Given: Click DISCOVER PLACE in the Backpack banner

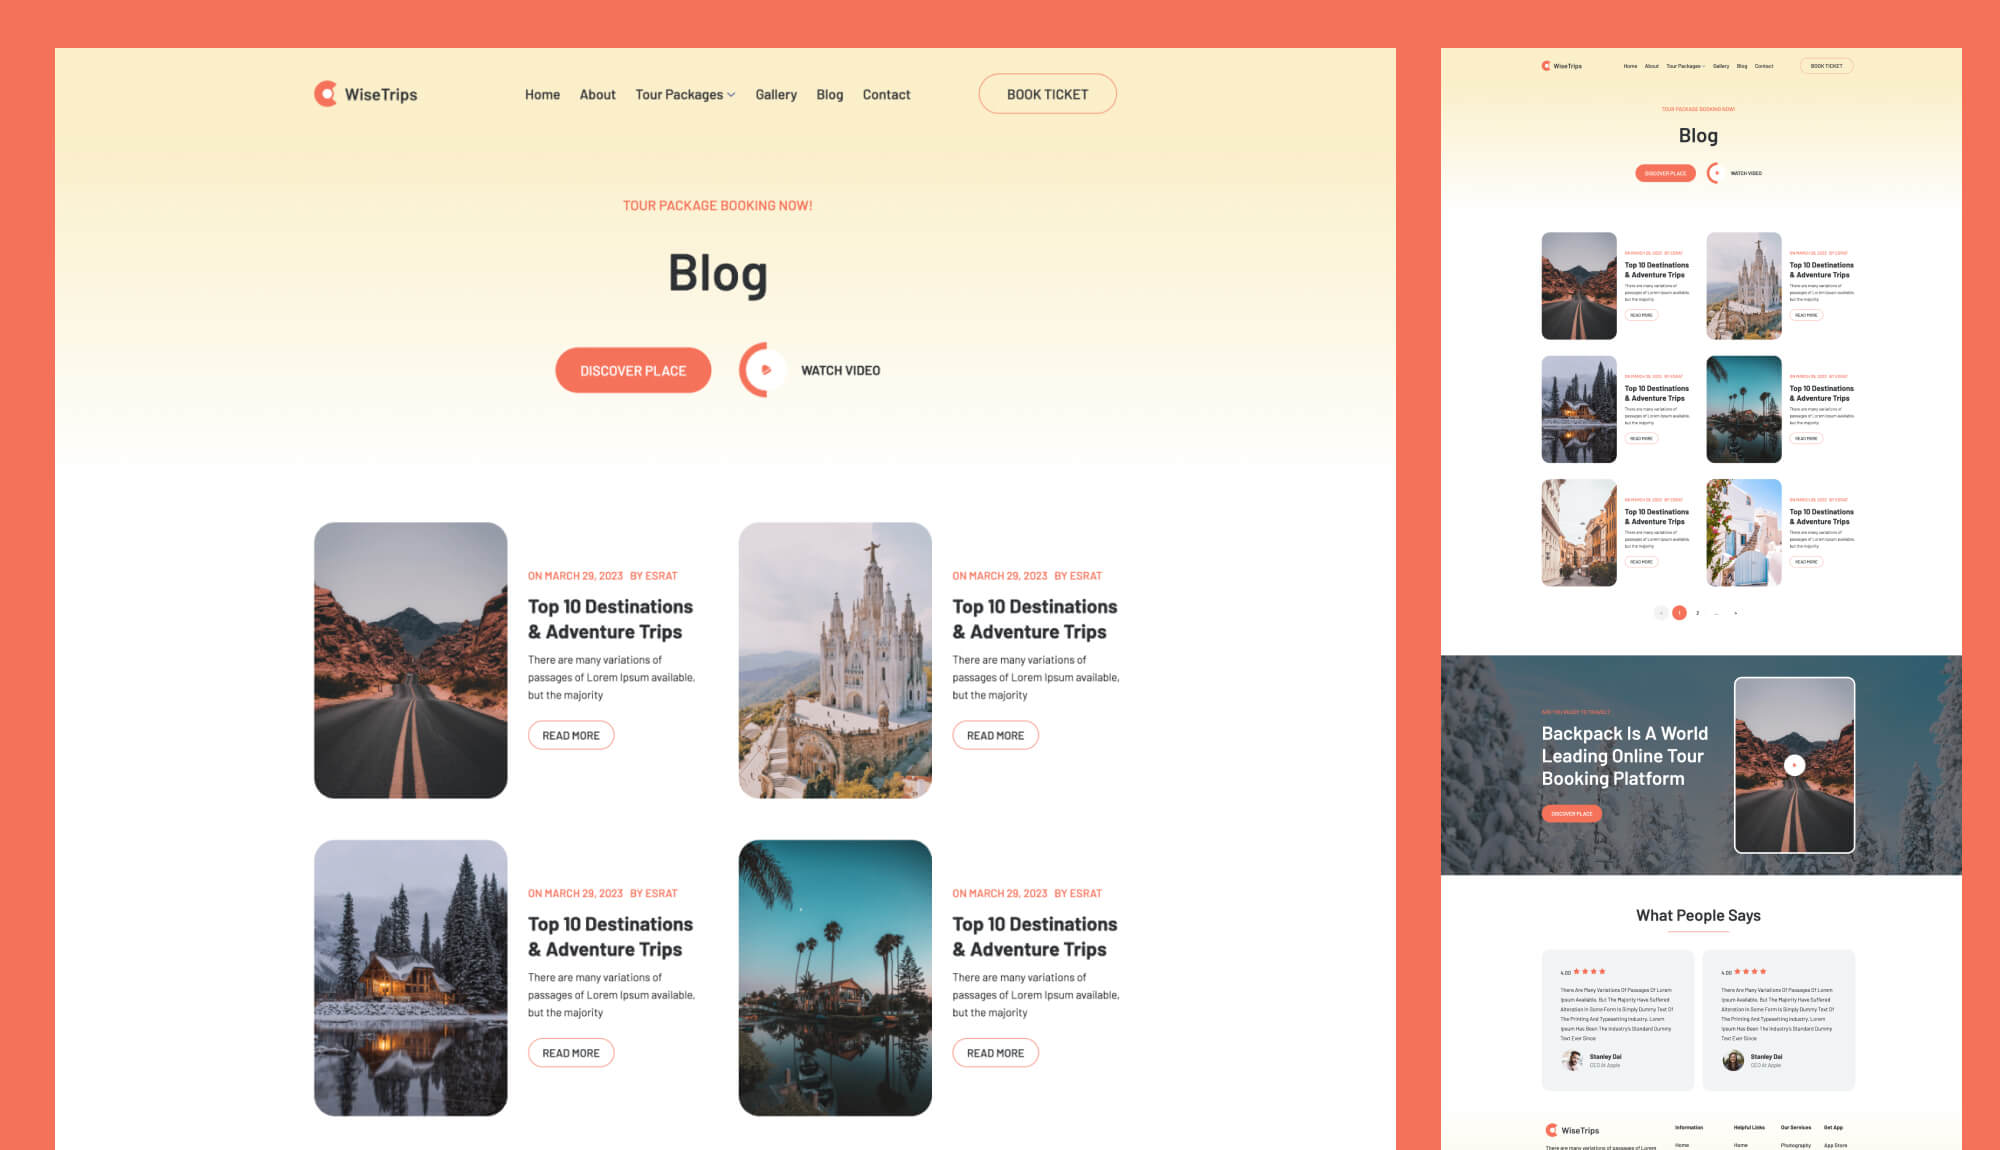Looking at the screenshot, I should [1574, 813].
